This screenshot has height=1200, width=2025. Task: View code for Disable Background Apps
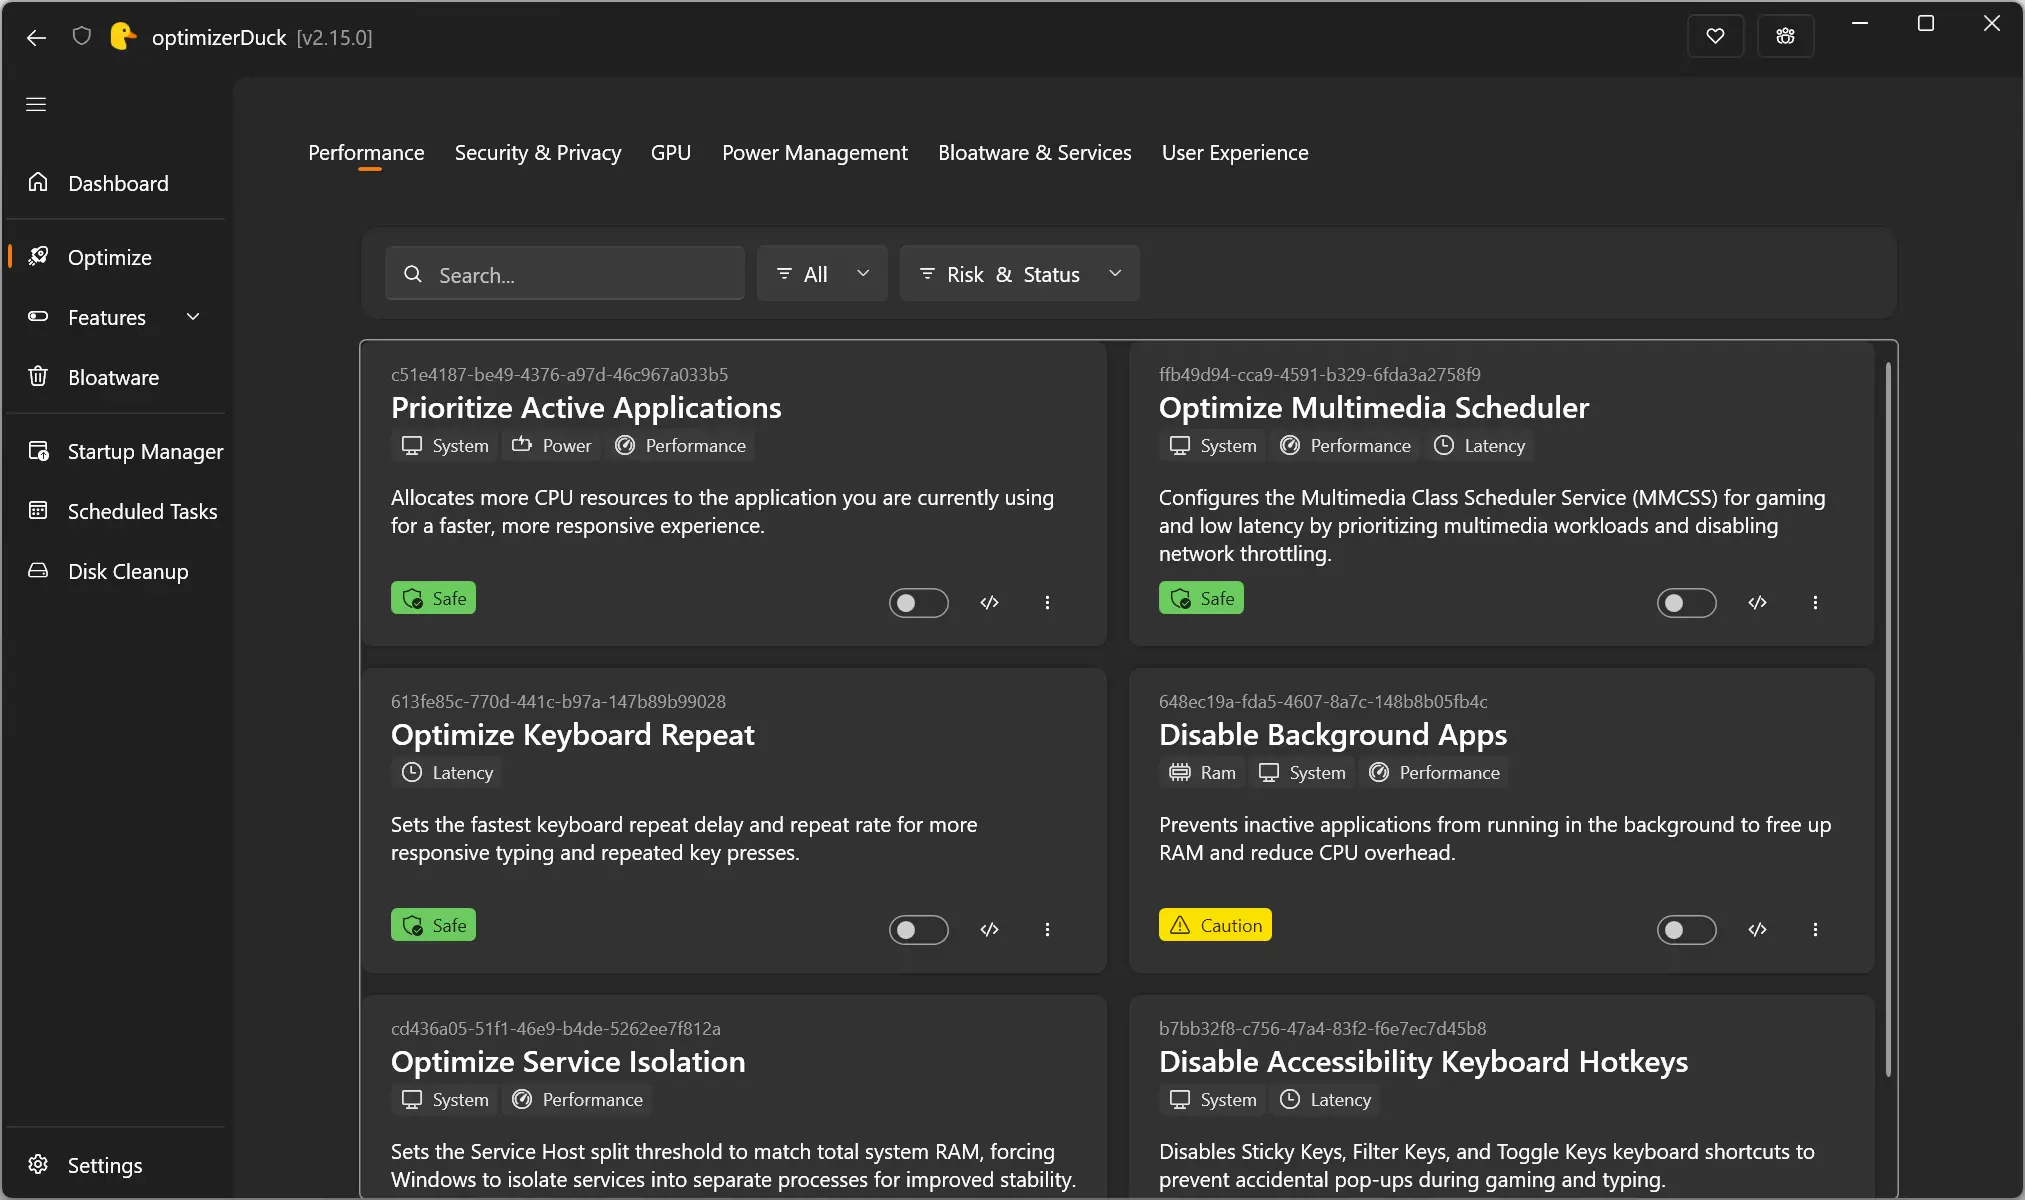click(1758, 930)
